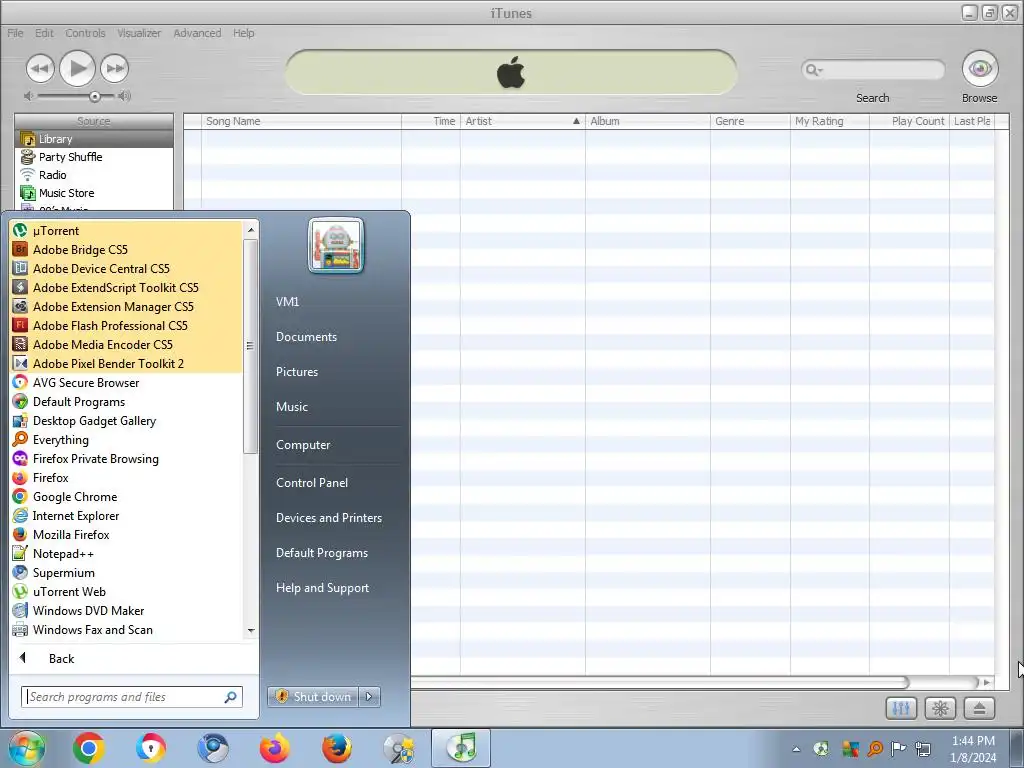This screenshot has width=1024, height=768.
Task: Open Help and Support
Action: pos(322,588)
